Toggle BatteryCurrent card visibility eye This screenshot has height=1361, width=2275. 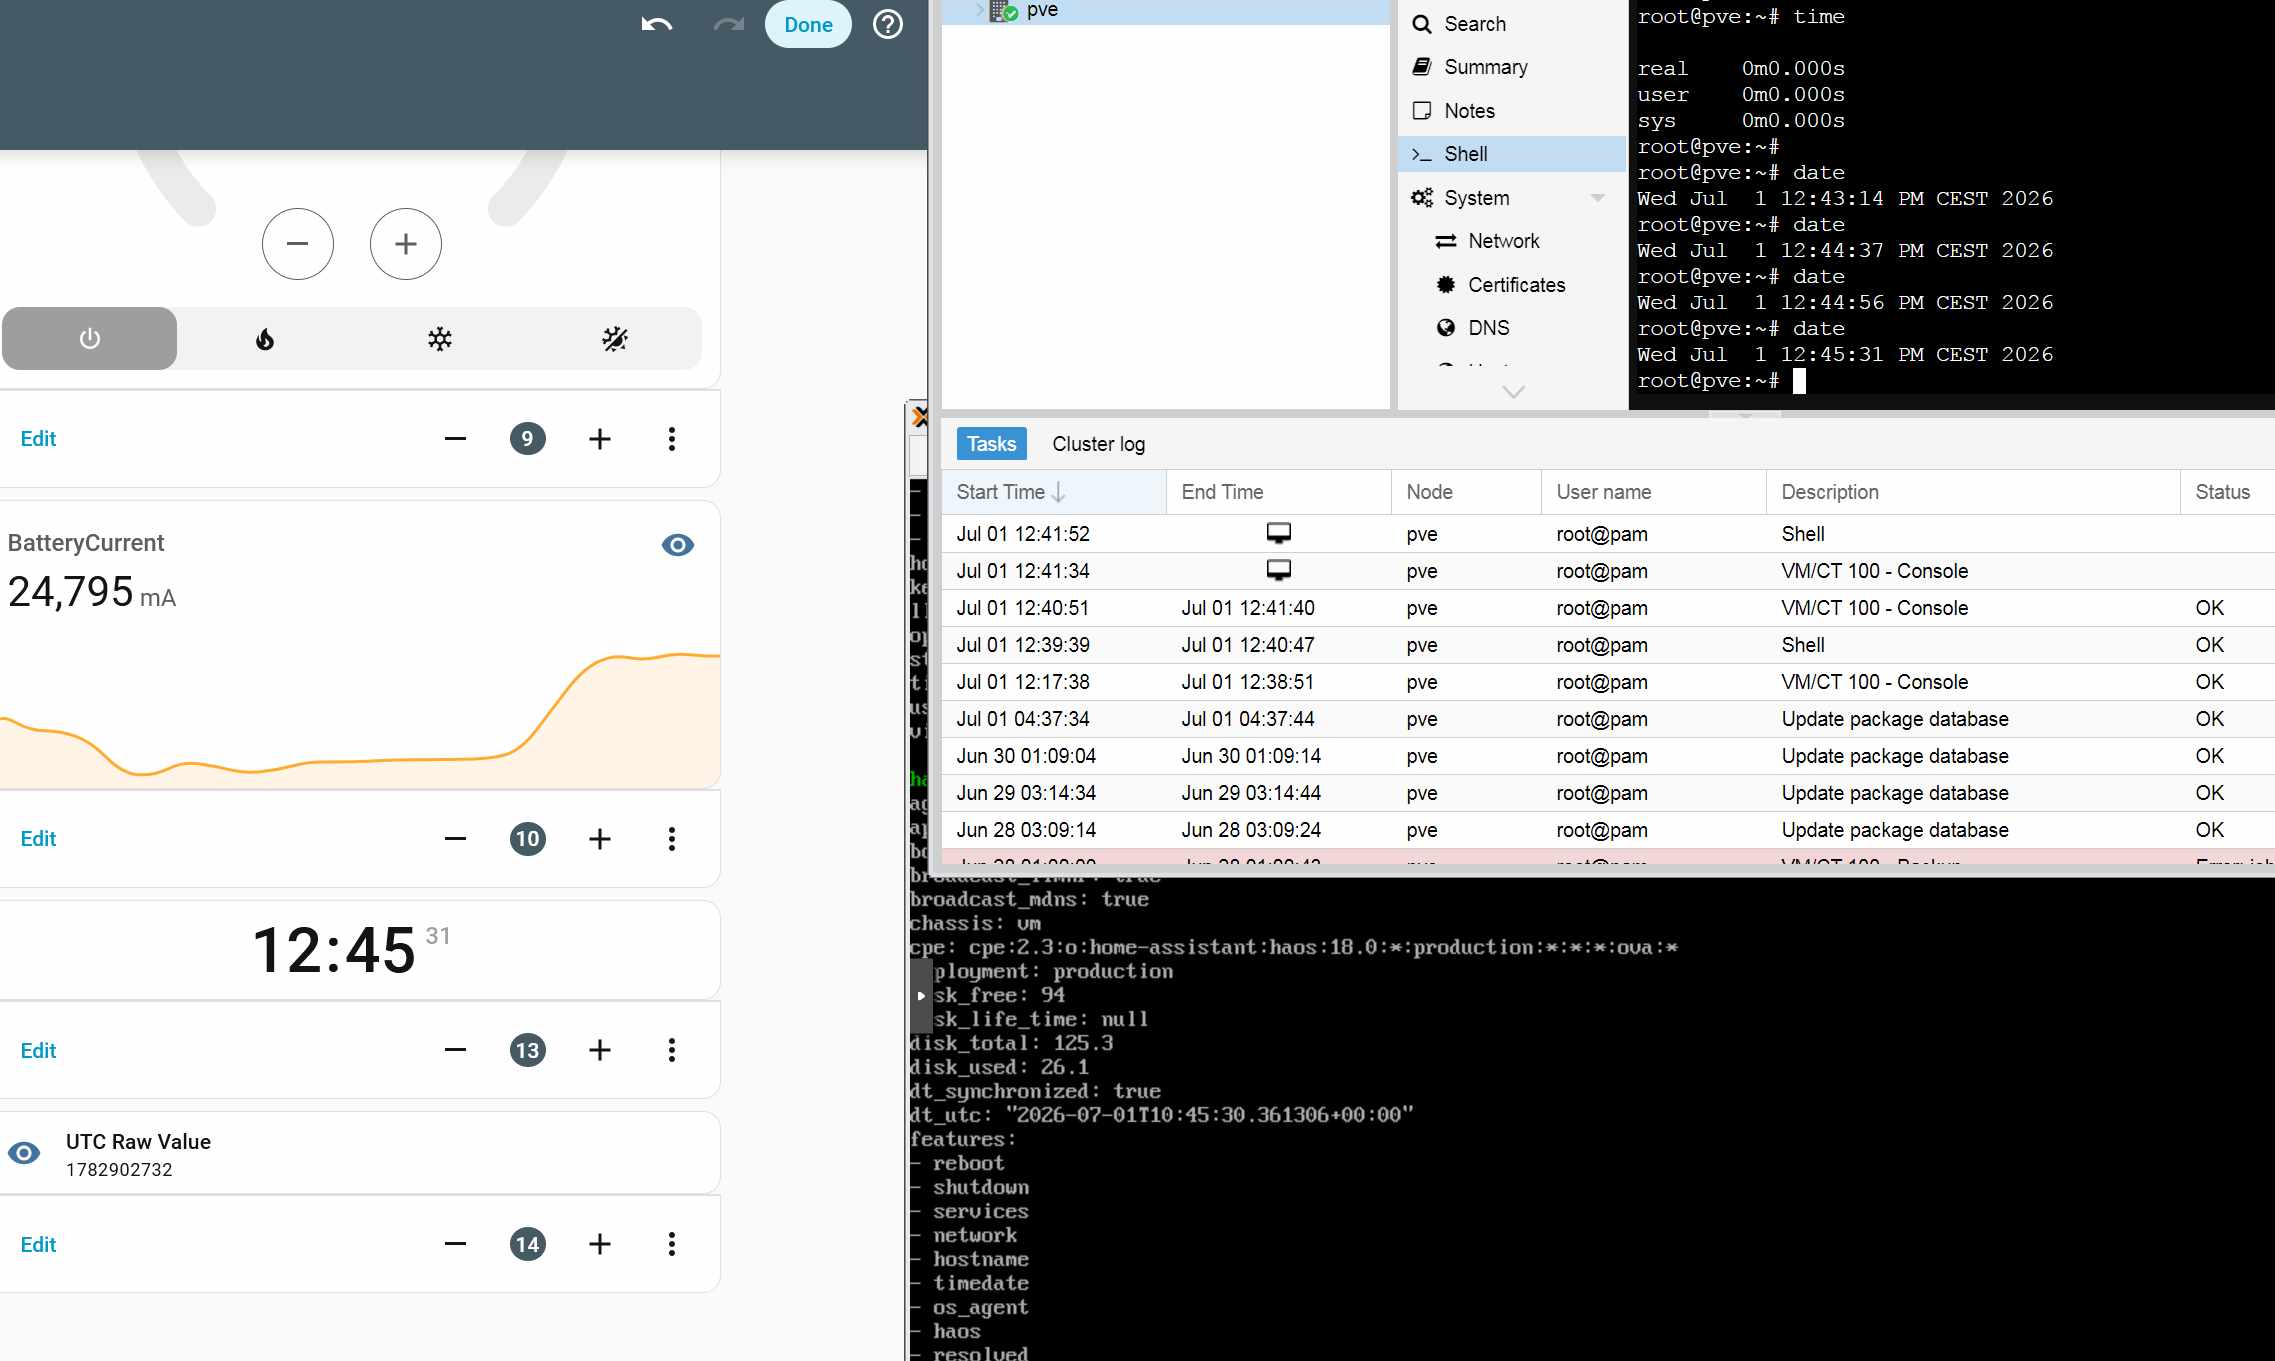tap(678, 545)
